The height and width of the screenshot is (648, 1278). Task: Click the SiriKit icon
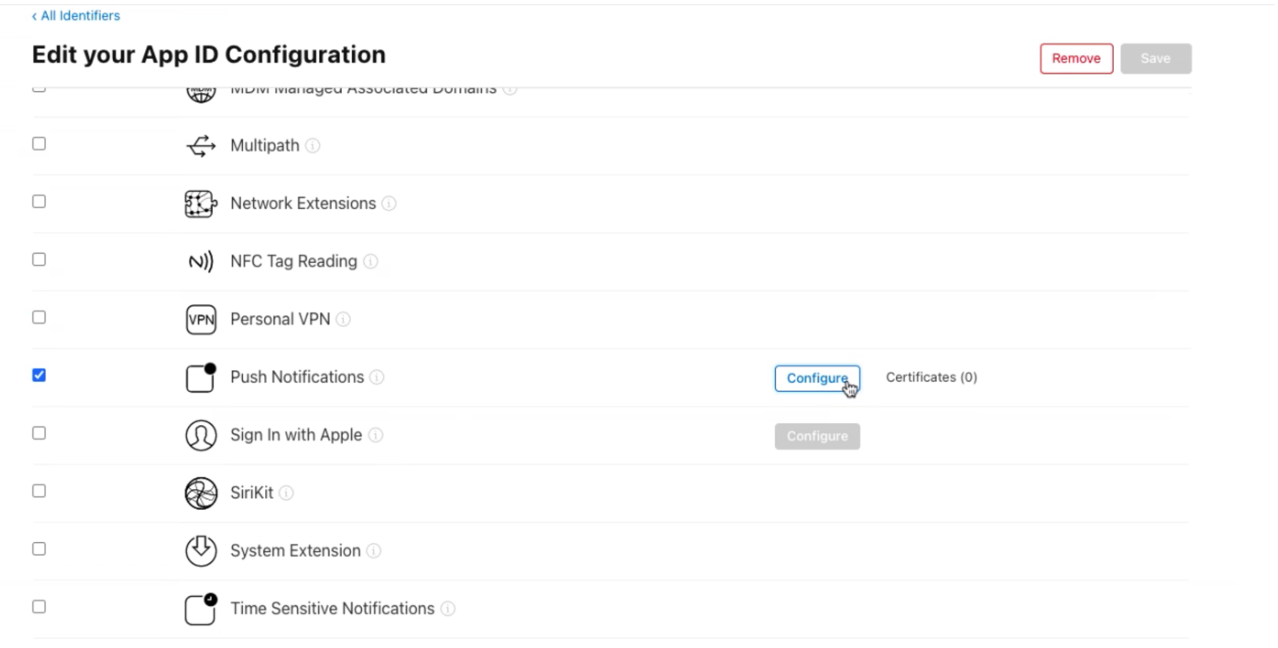coord(200,492)
